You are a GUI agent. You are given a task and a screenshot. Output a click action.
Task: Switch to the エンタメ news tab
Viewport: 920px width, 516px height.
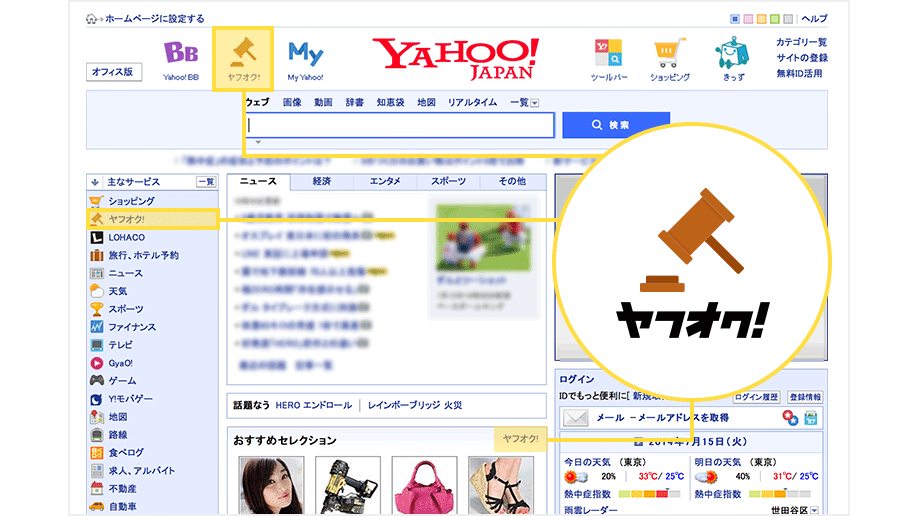385,182
